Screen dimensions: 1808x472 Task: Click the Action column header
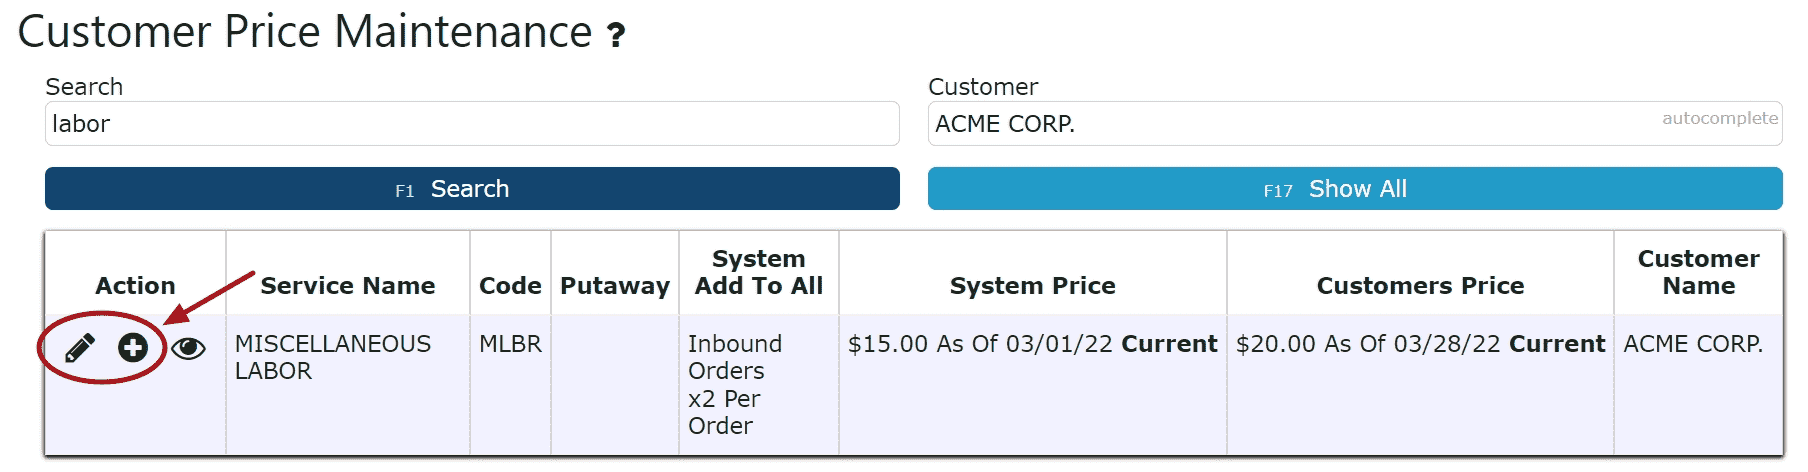tap(135, 286)
